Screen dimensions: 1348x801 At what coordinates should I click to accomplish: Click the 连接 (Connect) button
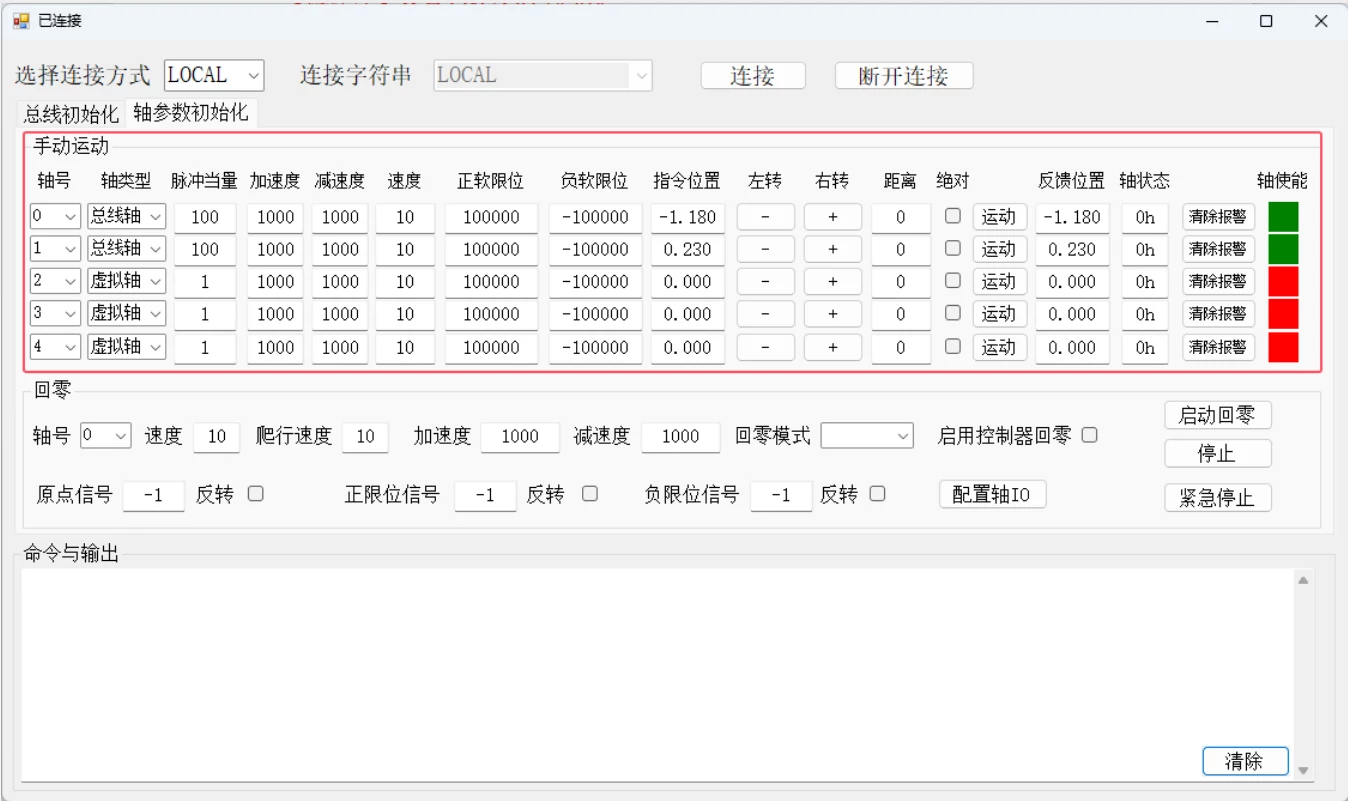[x=753, y=75]
